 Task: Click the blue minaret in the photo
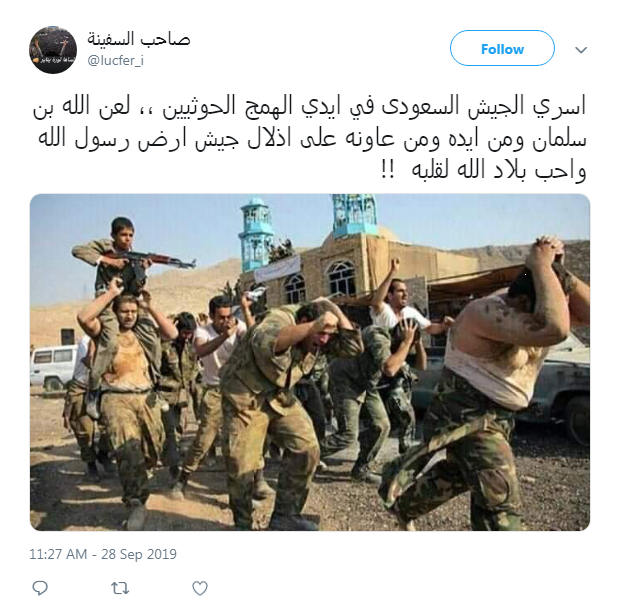pyautogui.click(x=256, y=234)
